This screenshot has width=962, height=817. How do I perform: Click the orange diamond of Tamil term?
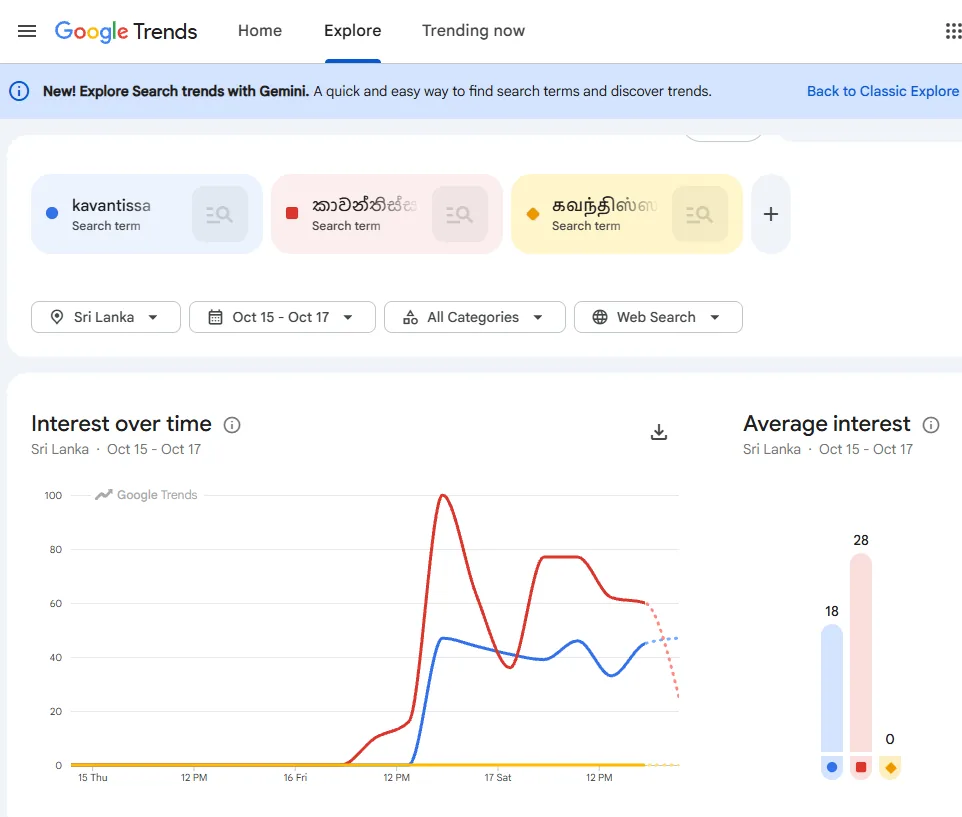pyautogui.click(x=533, y=213)
